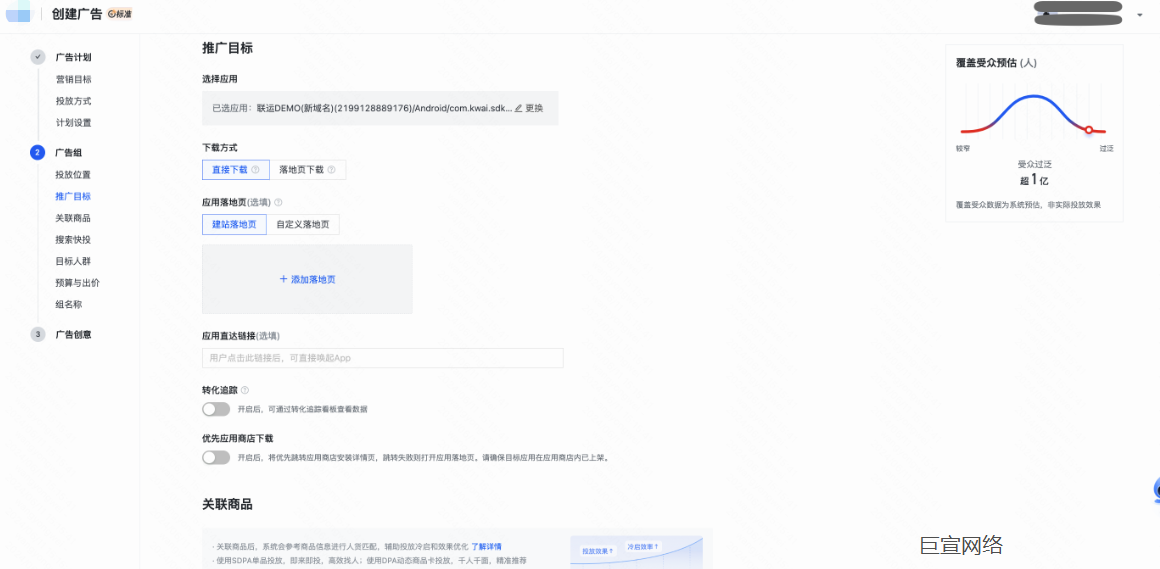
Task: Enable the 转化追踪 toggle switch
Action: [x=215, y=409]
